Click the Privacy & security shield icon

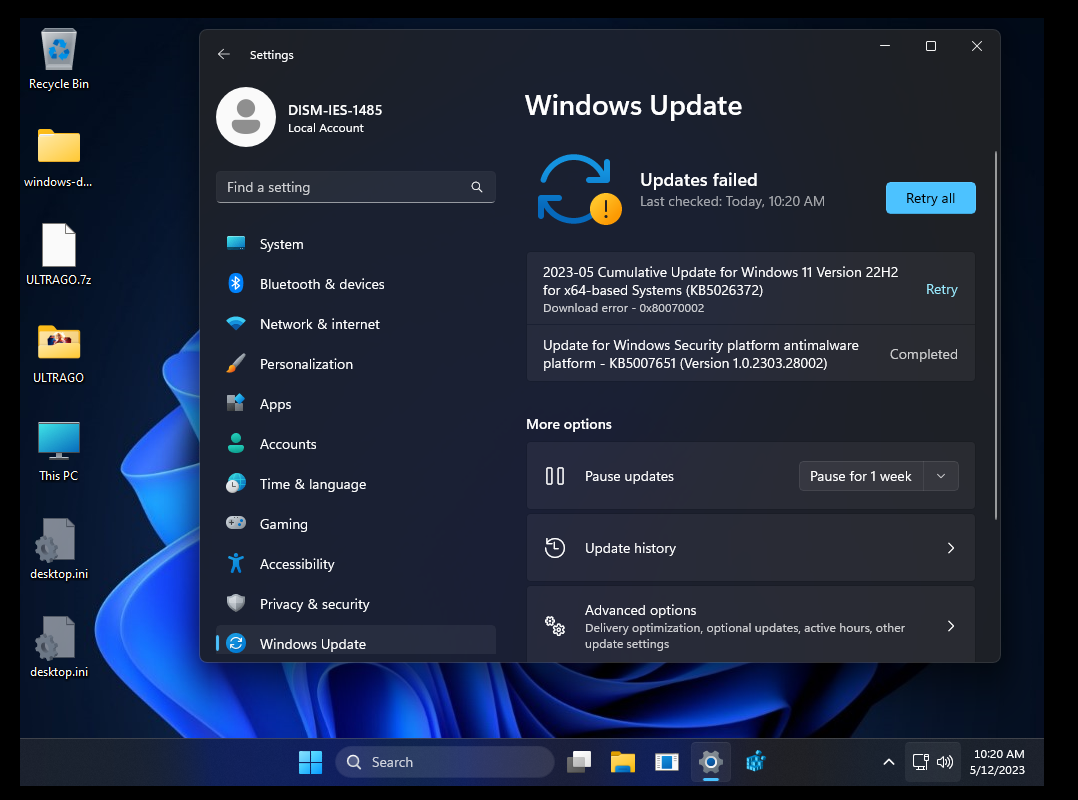pos(236,603)
